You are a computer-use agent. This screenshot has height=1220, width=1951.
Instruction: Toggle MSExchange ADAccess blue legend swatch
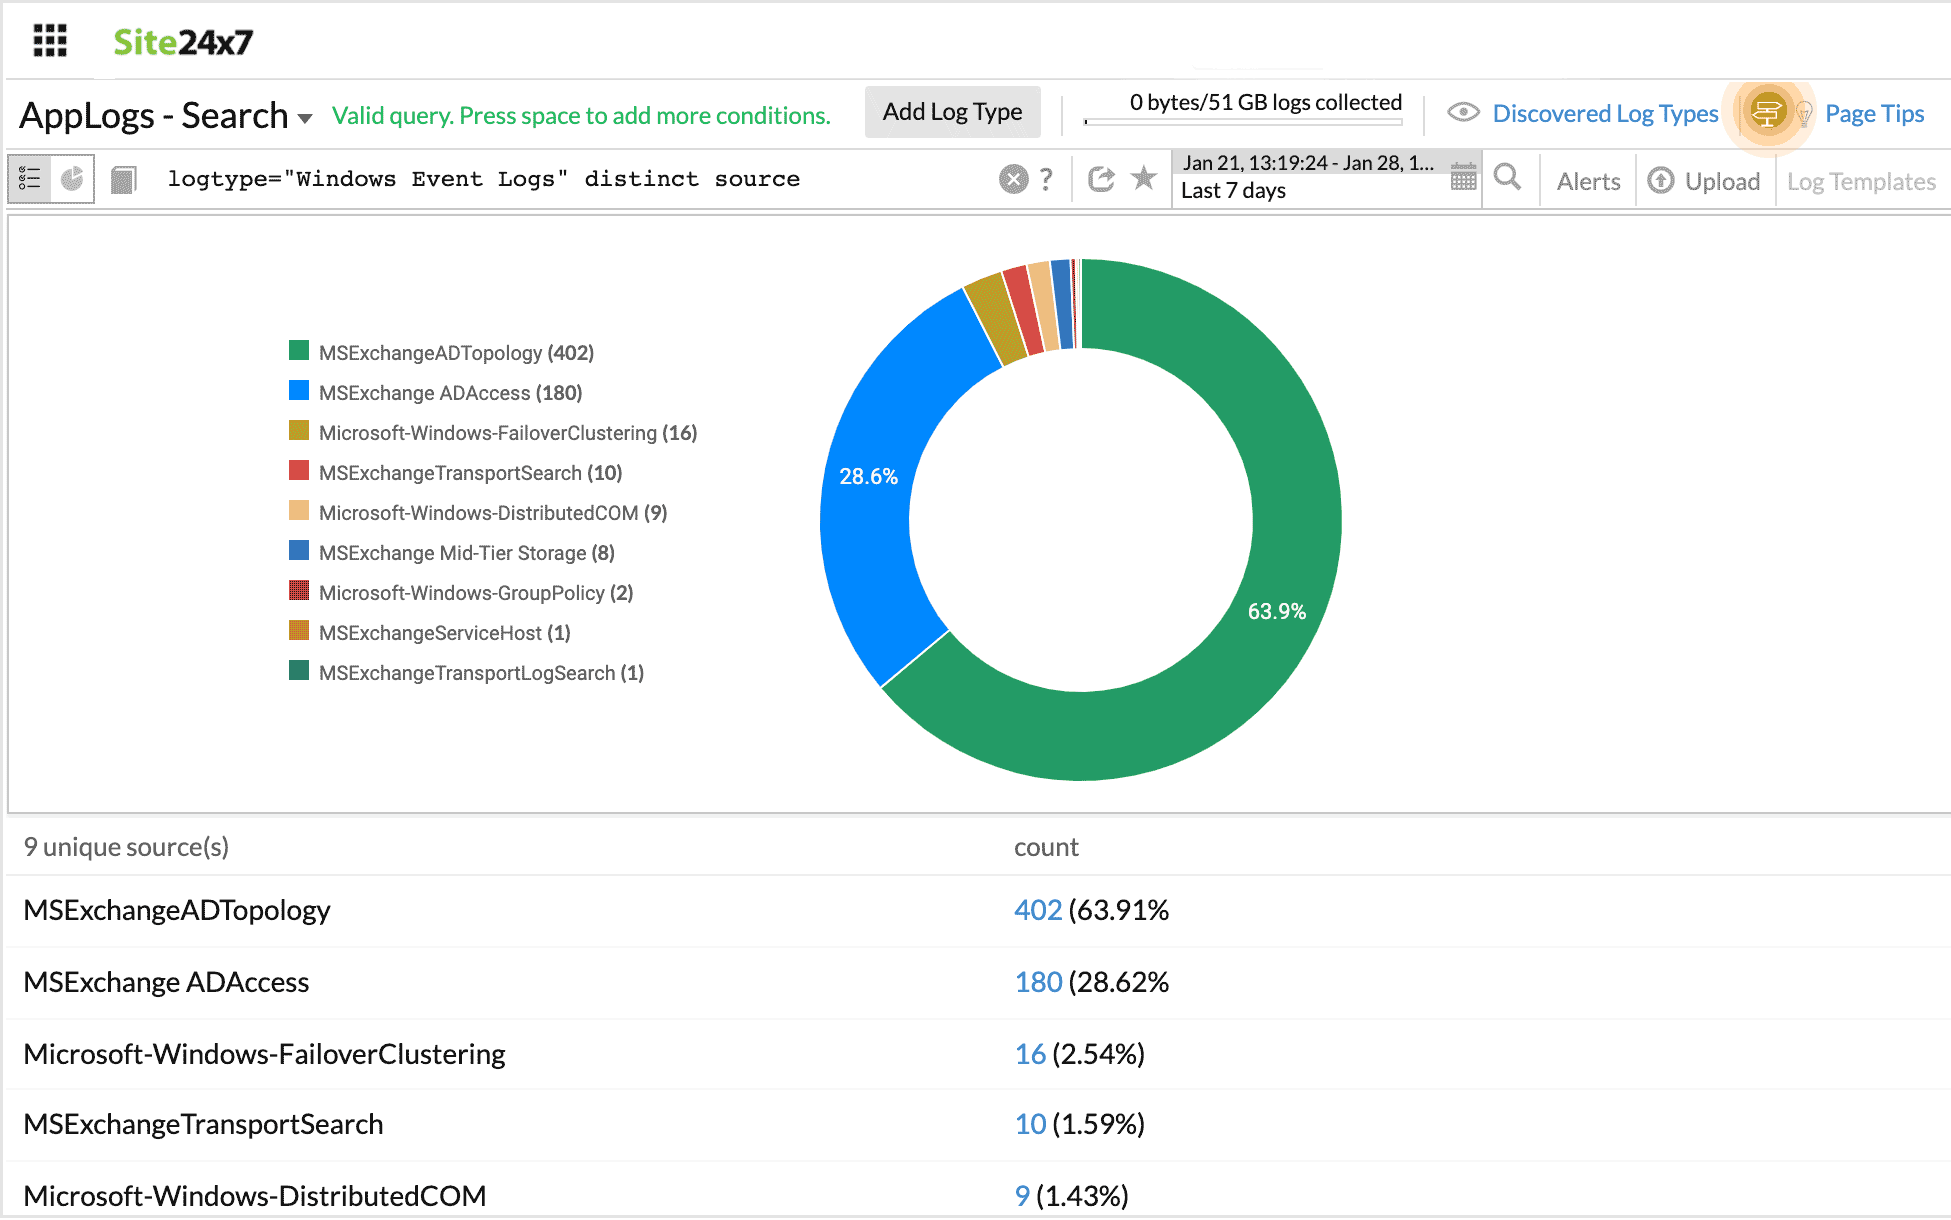[x=299, y=390]
